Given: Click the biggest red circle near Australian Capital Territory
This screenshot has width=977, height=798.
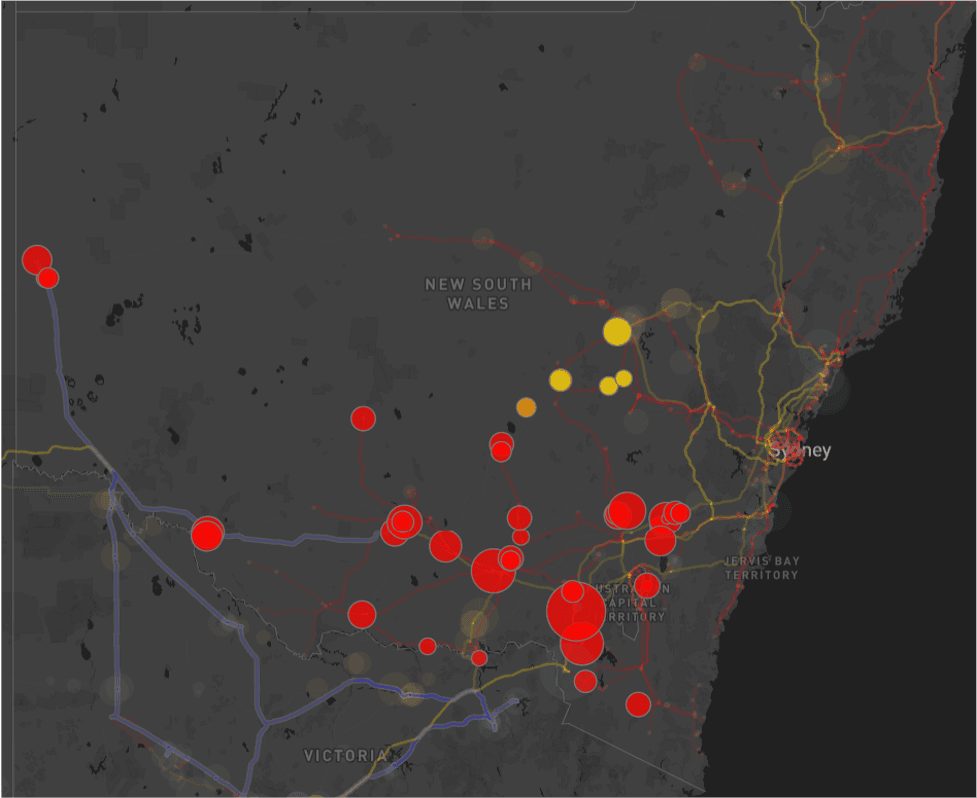Looking at the screenshot, I should 575,613.
